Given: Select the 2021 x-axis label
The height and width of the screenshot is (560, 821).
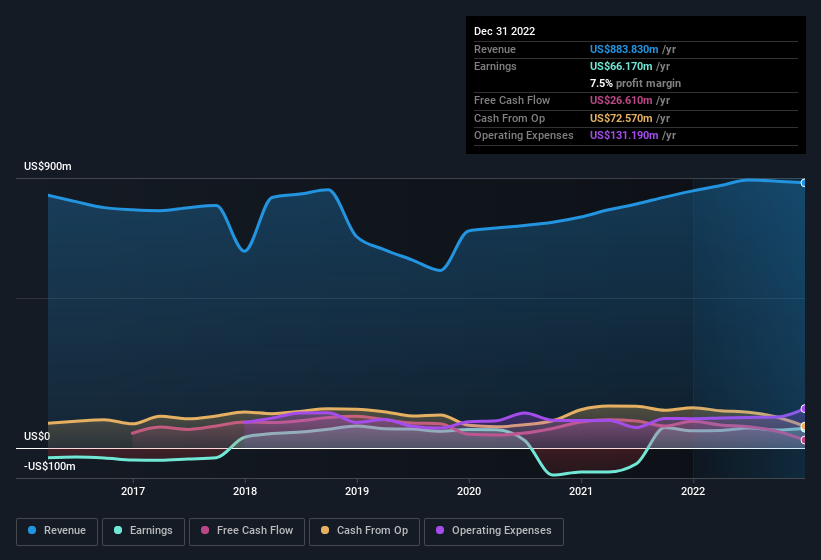Looking at the screenshot, I should point(581,491).
